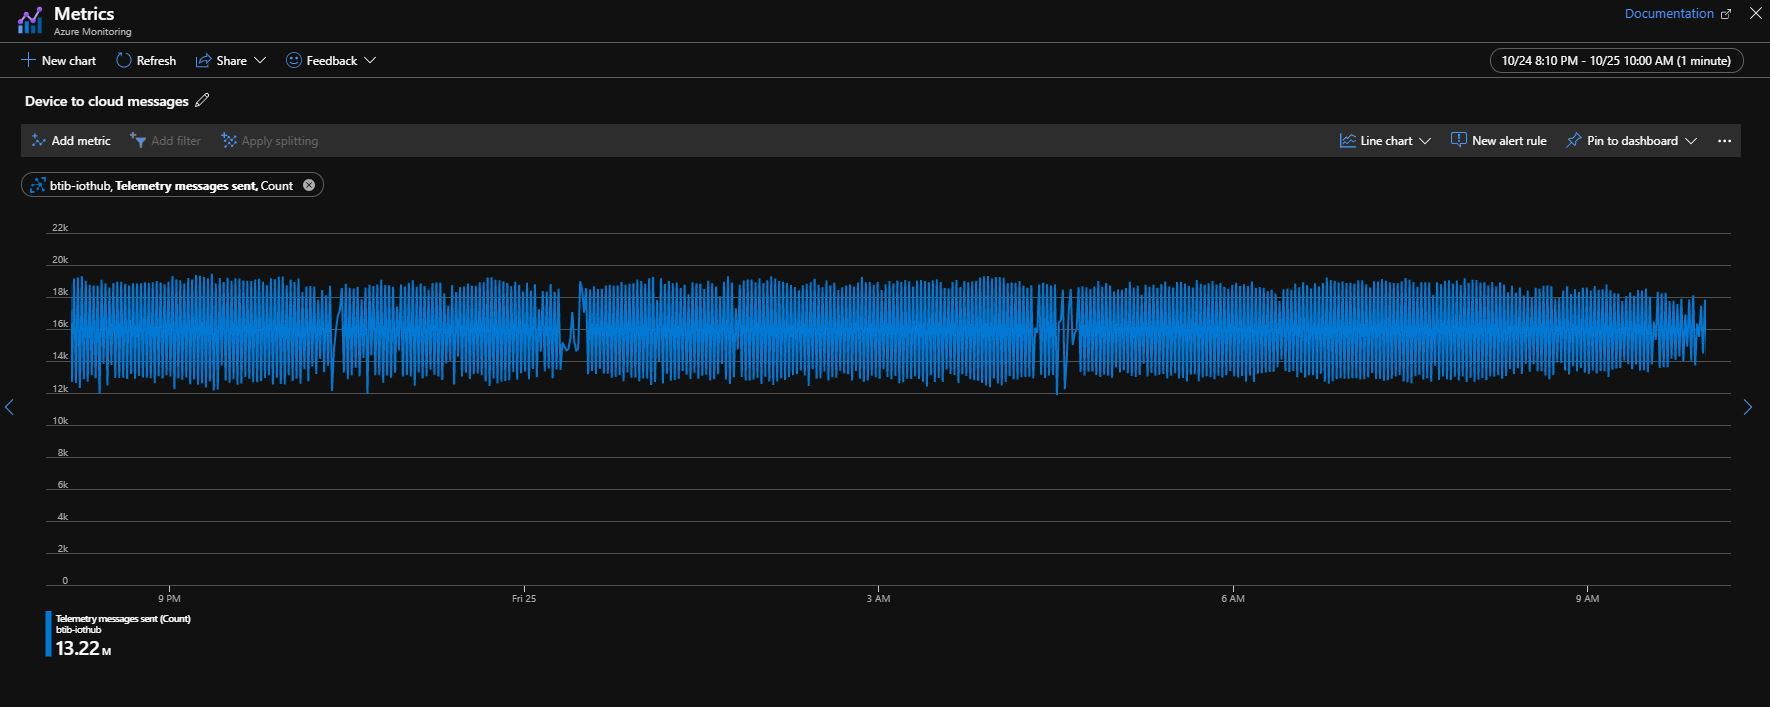
Task: Open the Share dropdown menu
Action: coord(231,60)
